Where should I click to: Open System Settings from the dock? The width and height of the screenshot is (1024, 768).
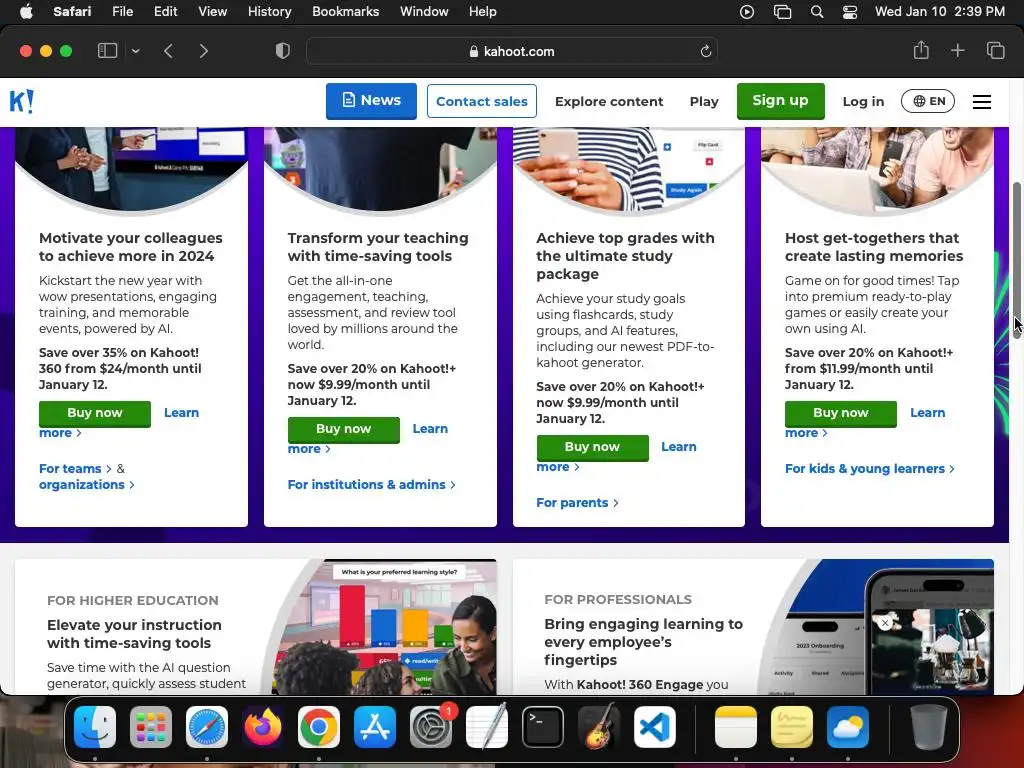[x=431, y=727]
